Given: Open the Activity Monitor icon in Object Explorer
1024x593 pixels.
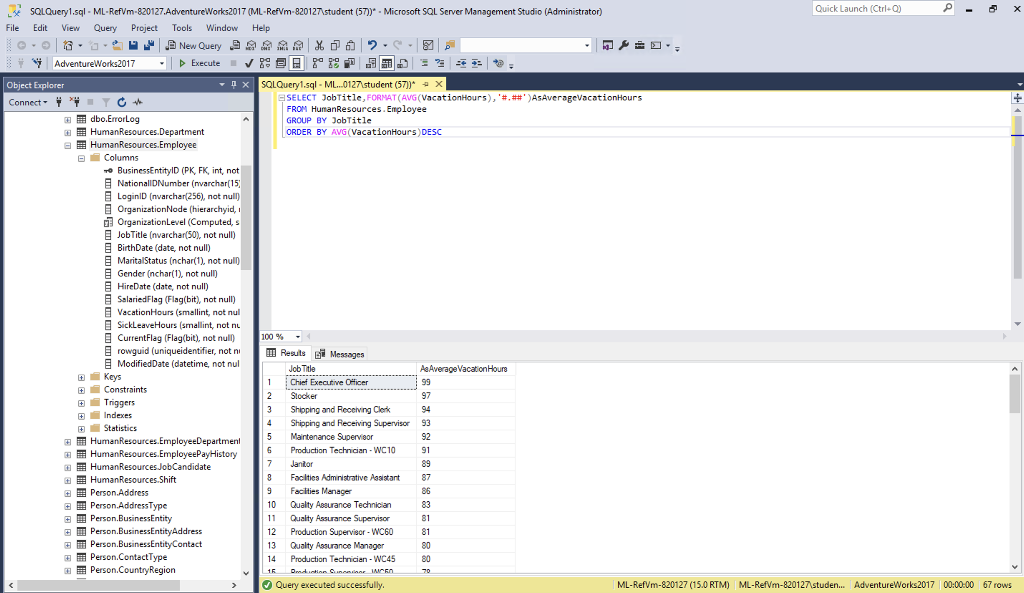Looking at the screenshot, I should point(138,102).
